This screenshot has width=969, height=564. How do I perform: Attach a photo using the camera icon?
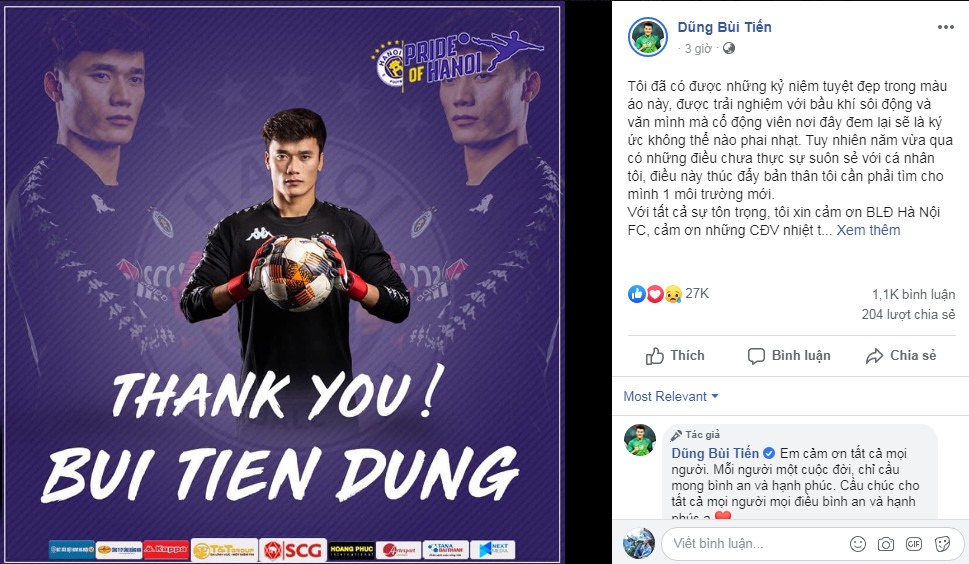(x=886, y=544)
